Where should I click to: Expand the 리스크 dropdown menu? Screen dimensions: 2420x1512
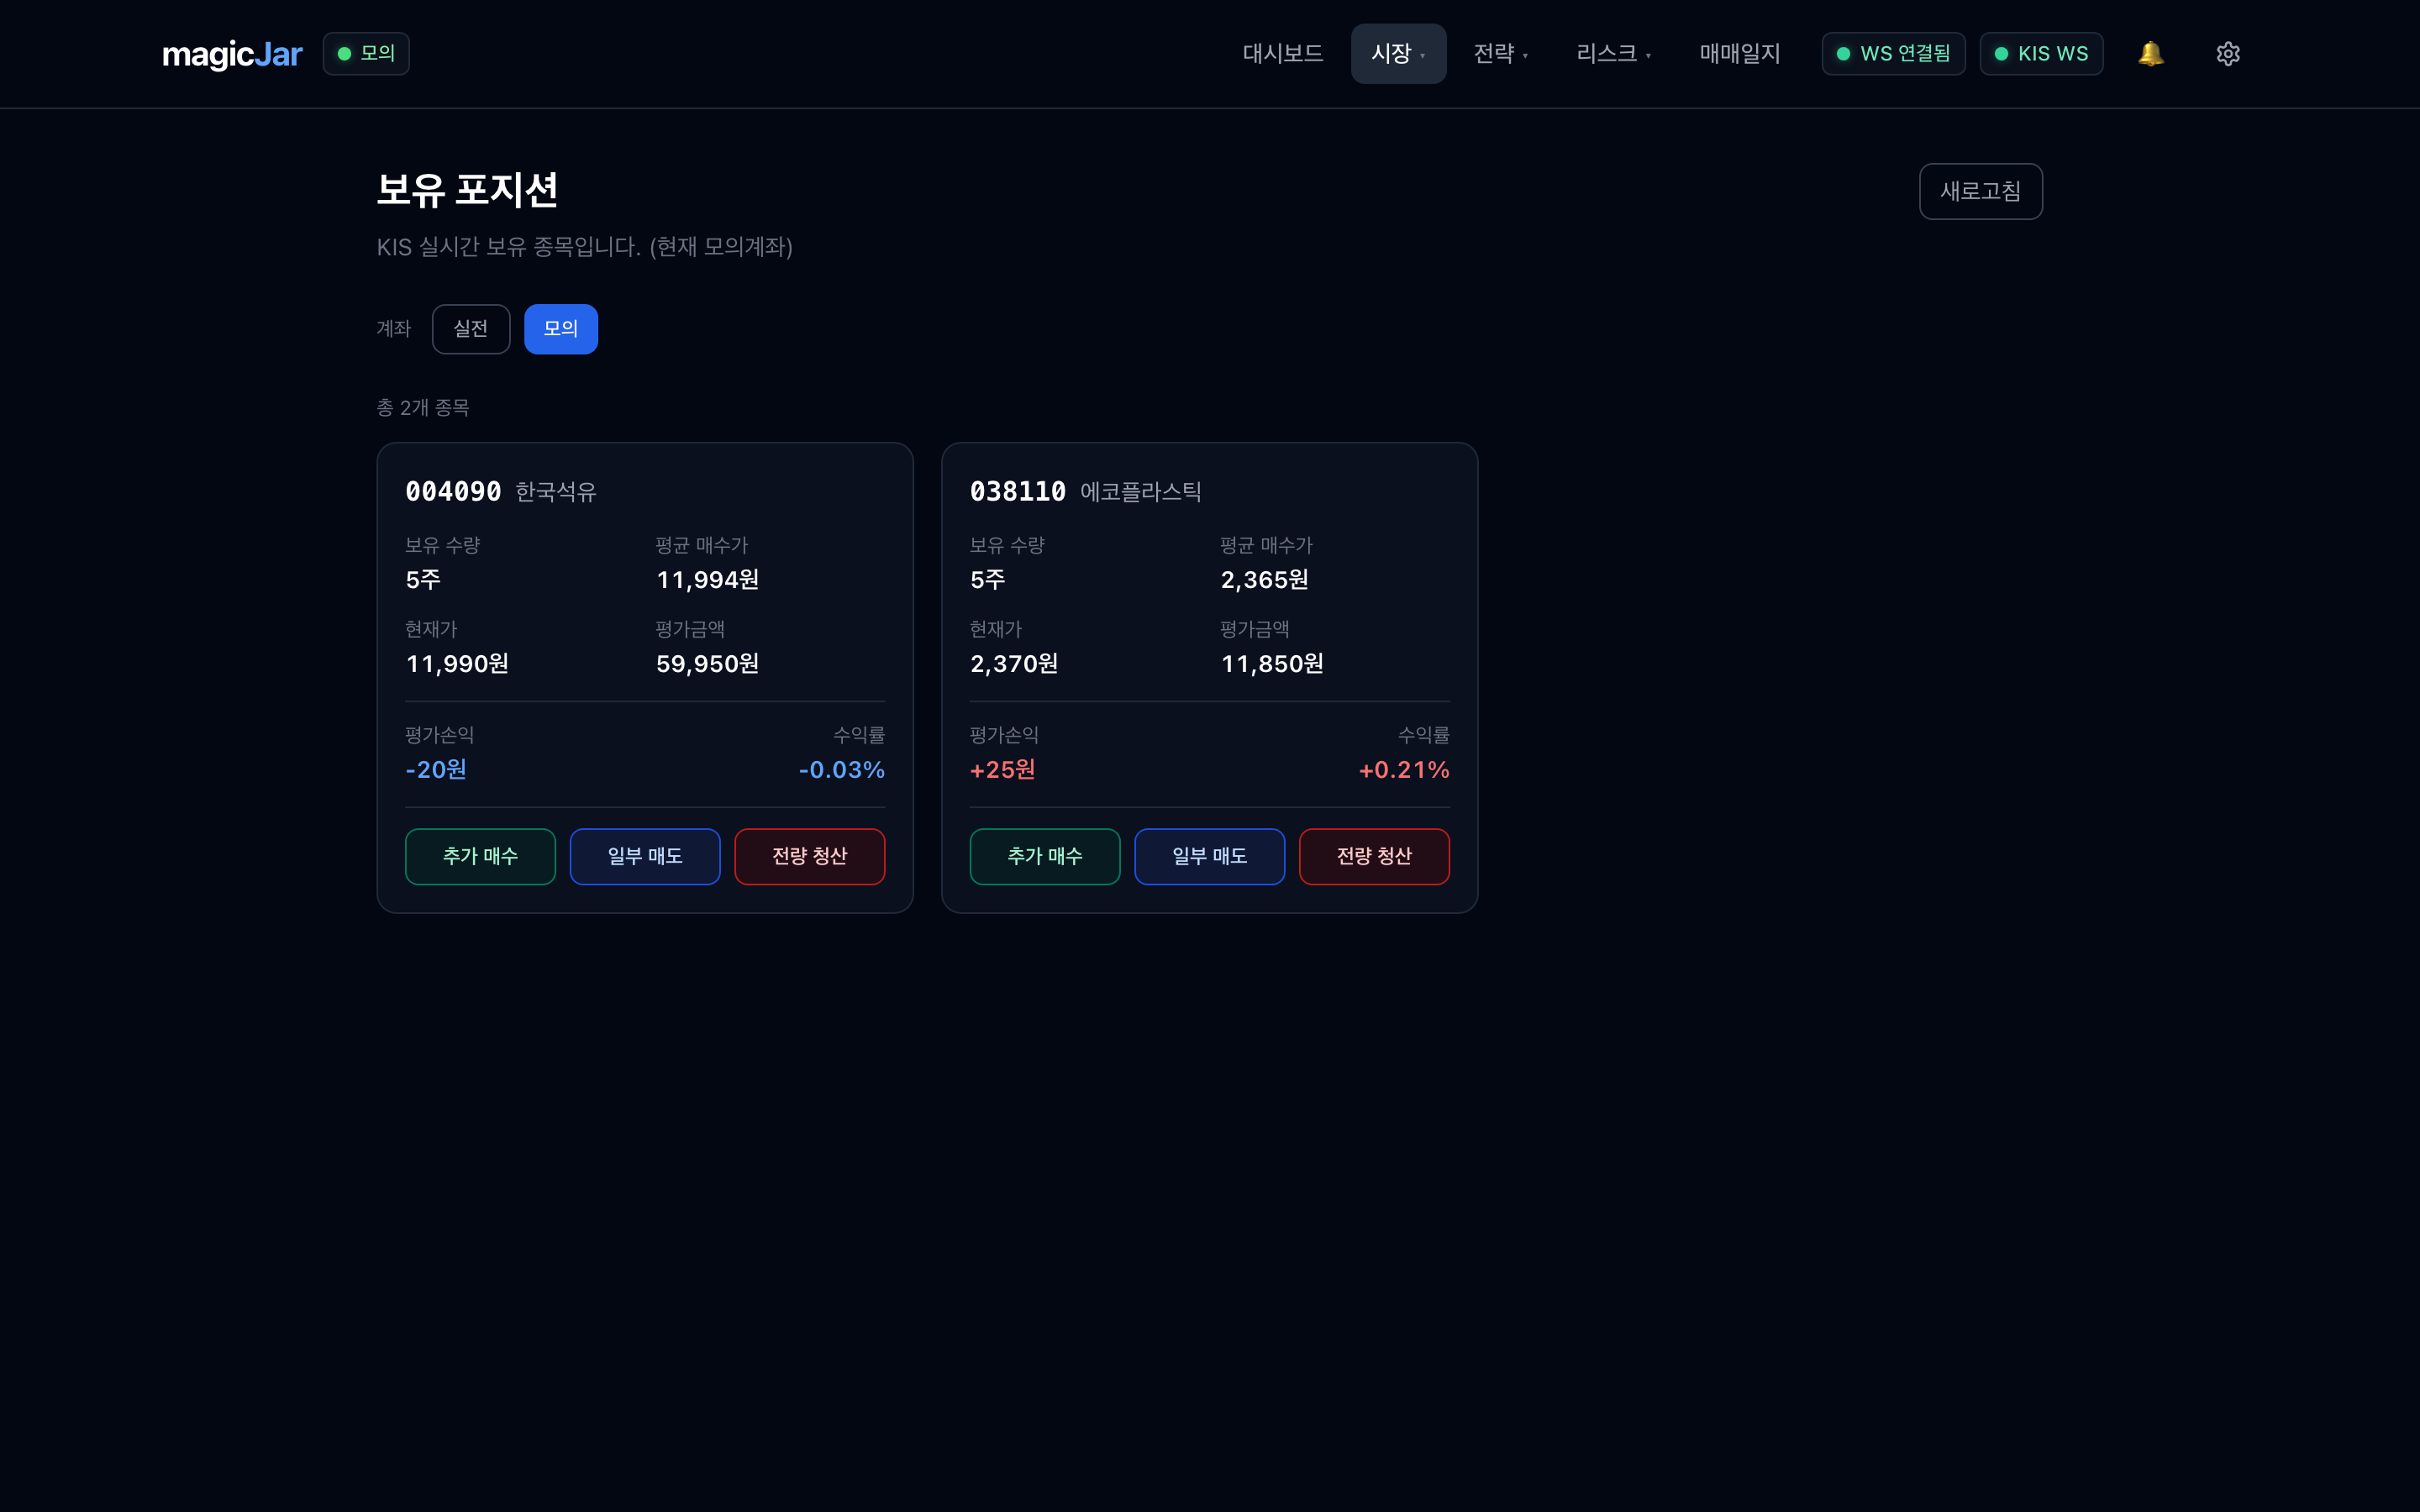click(1613, 54)
